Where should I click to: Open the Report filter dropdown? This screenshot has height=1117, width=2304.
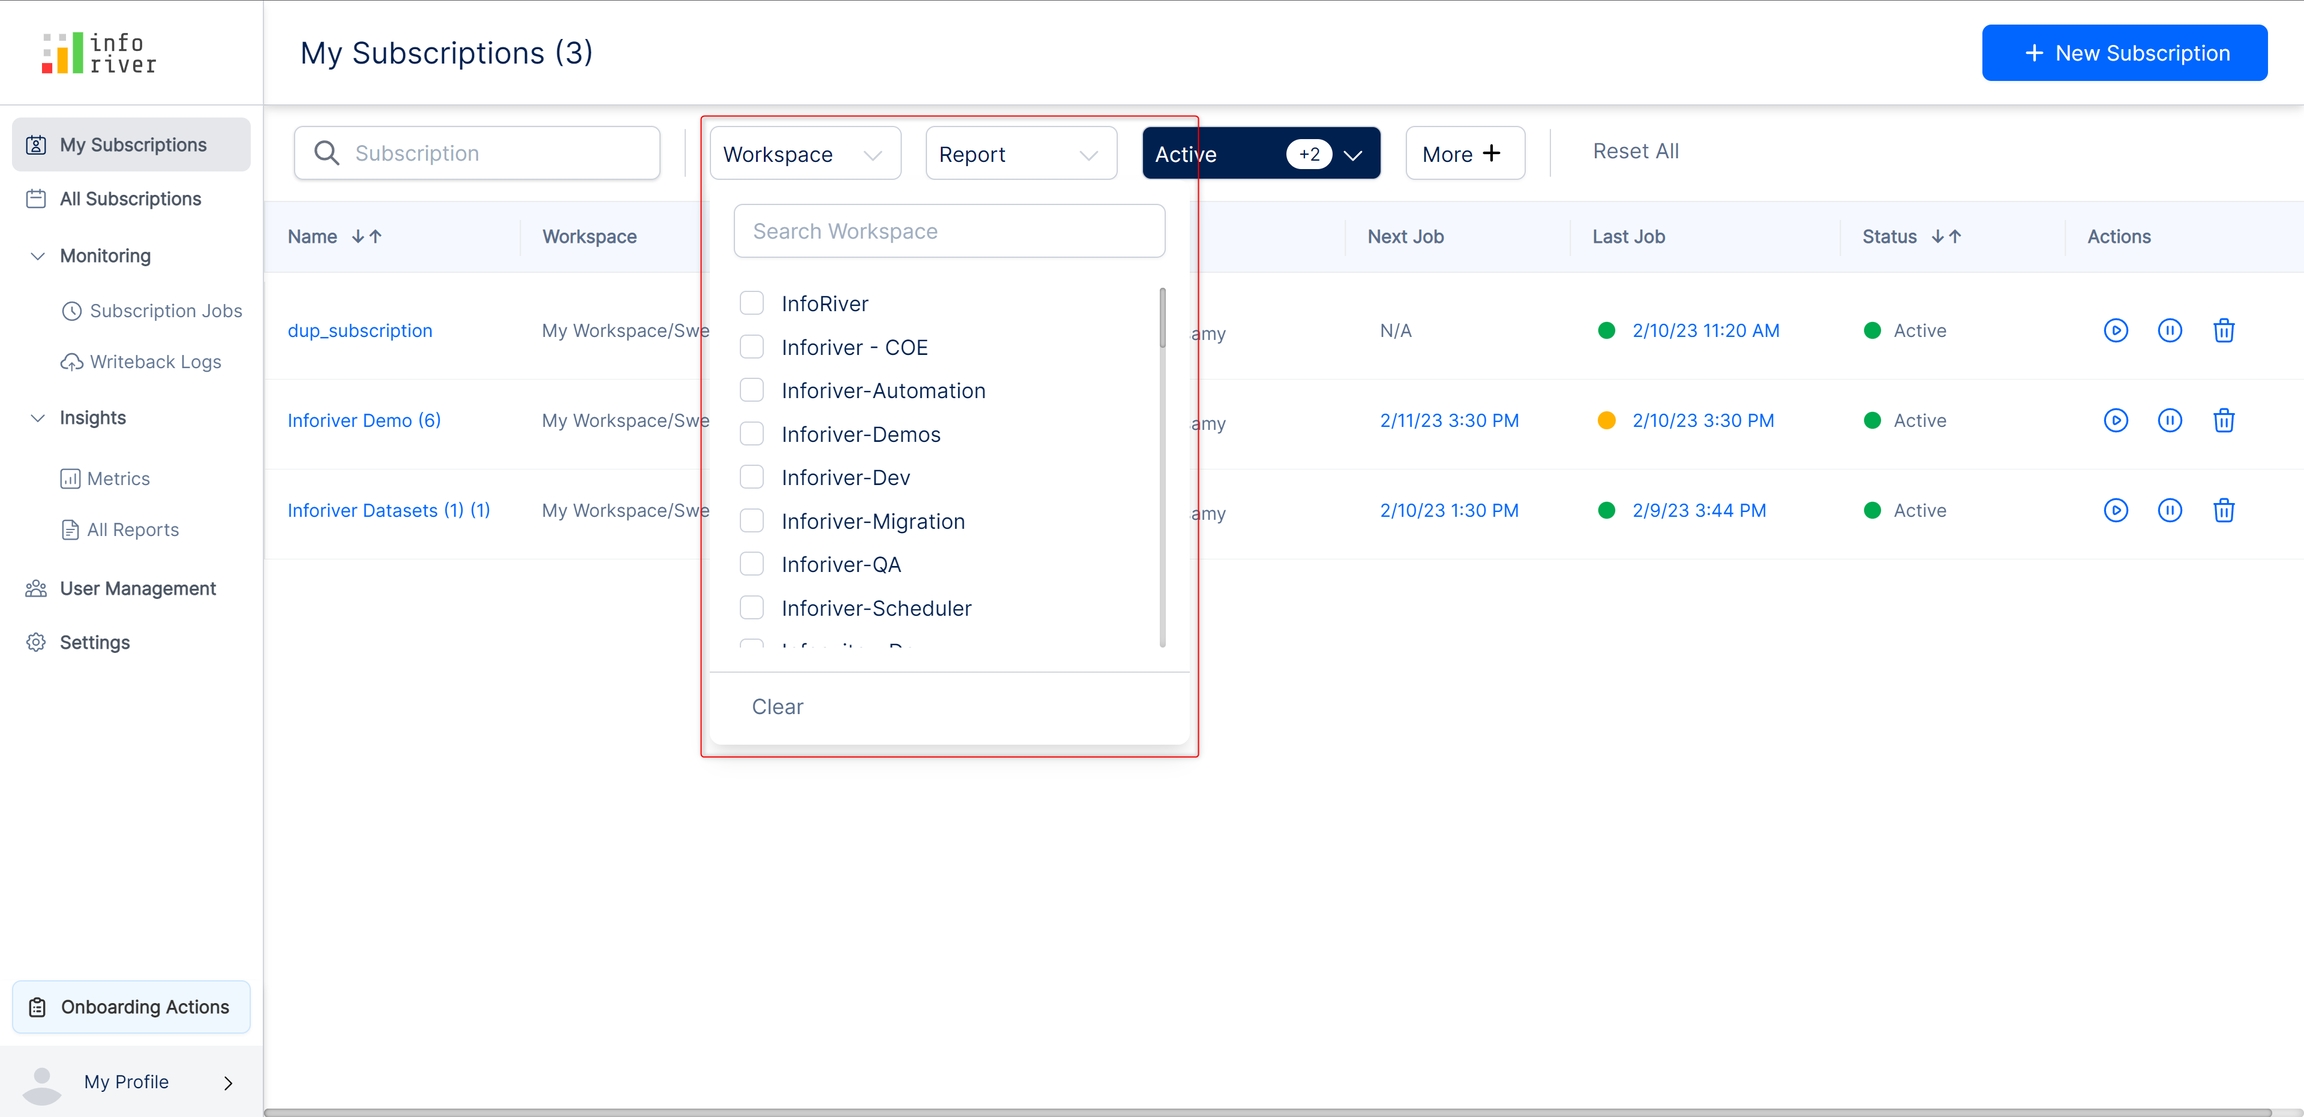1020,154
